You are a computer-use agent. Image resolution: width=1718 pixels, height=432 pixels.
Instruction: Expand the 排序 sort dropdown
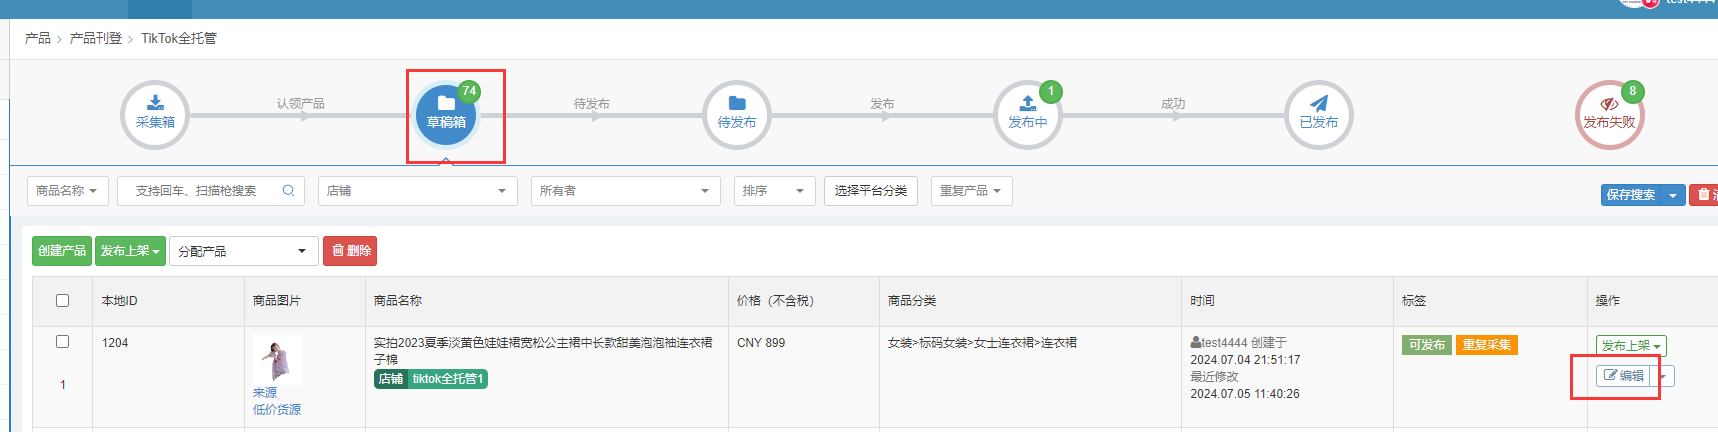774,191
